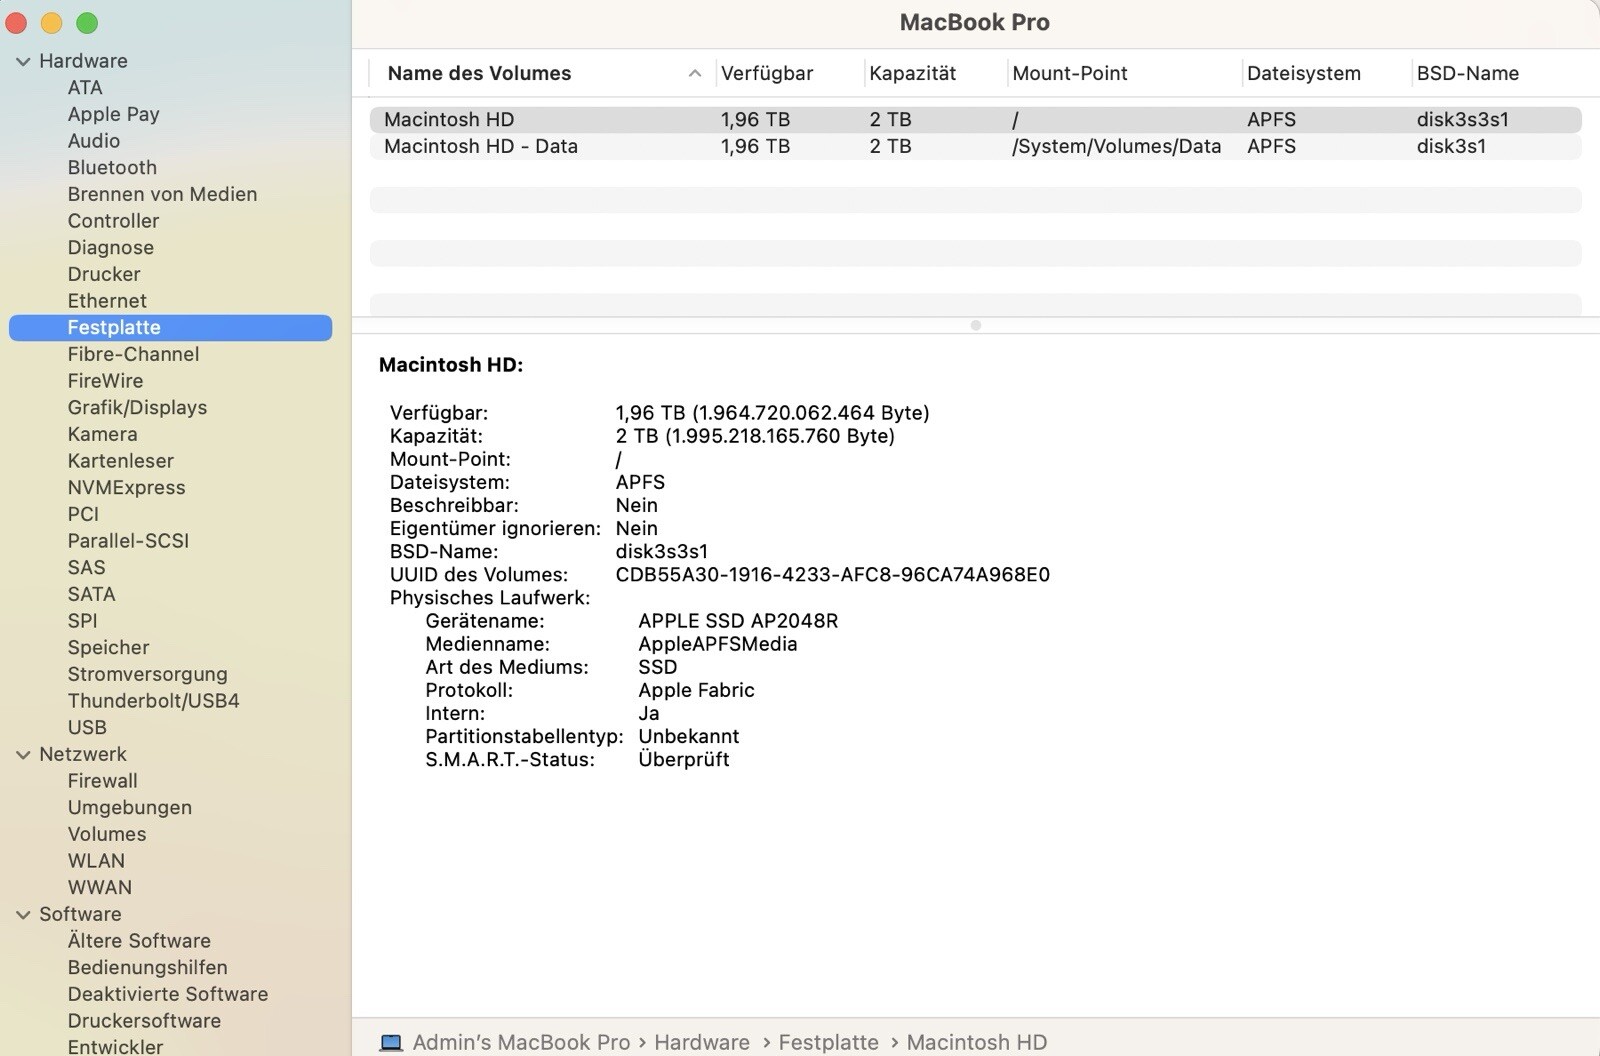Click the APPLE SSD AP2048R device name
The height and width of the screenshot is (1056, 1600).
point(738,621)
